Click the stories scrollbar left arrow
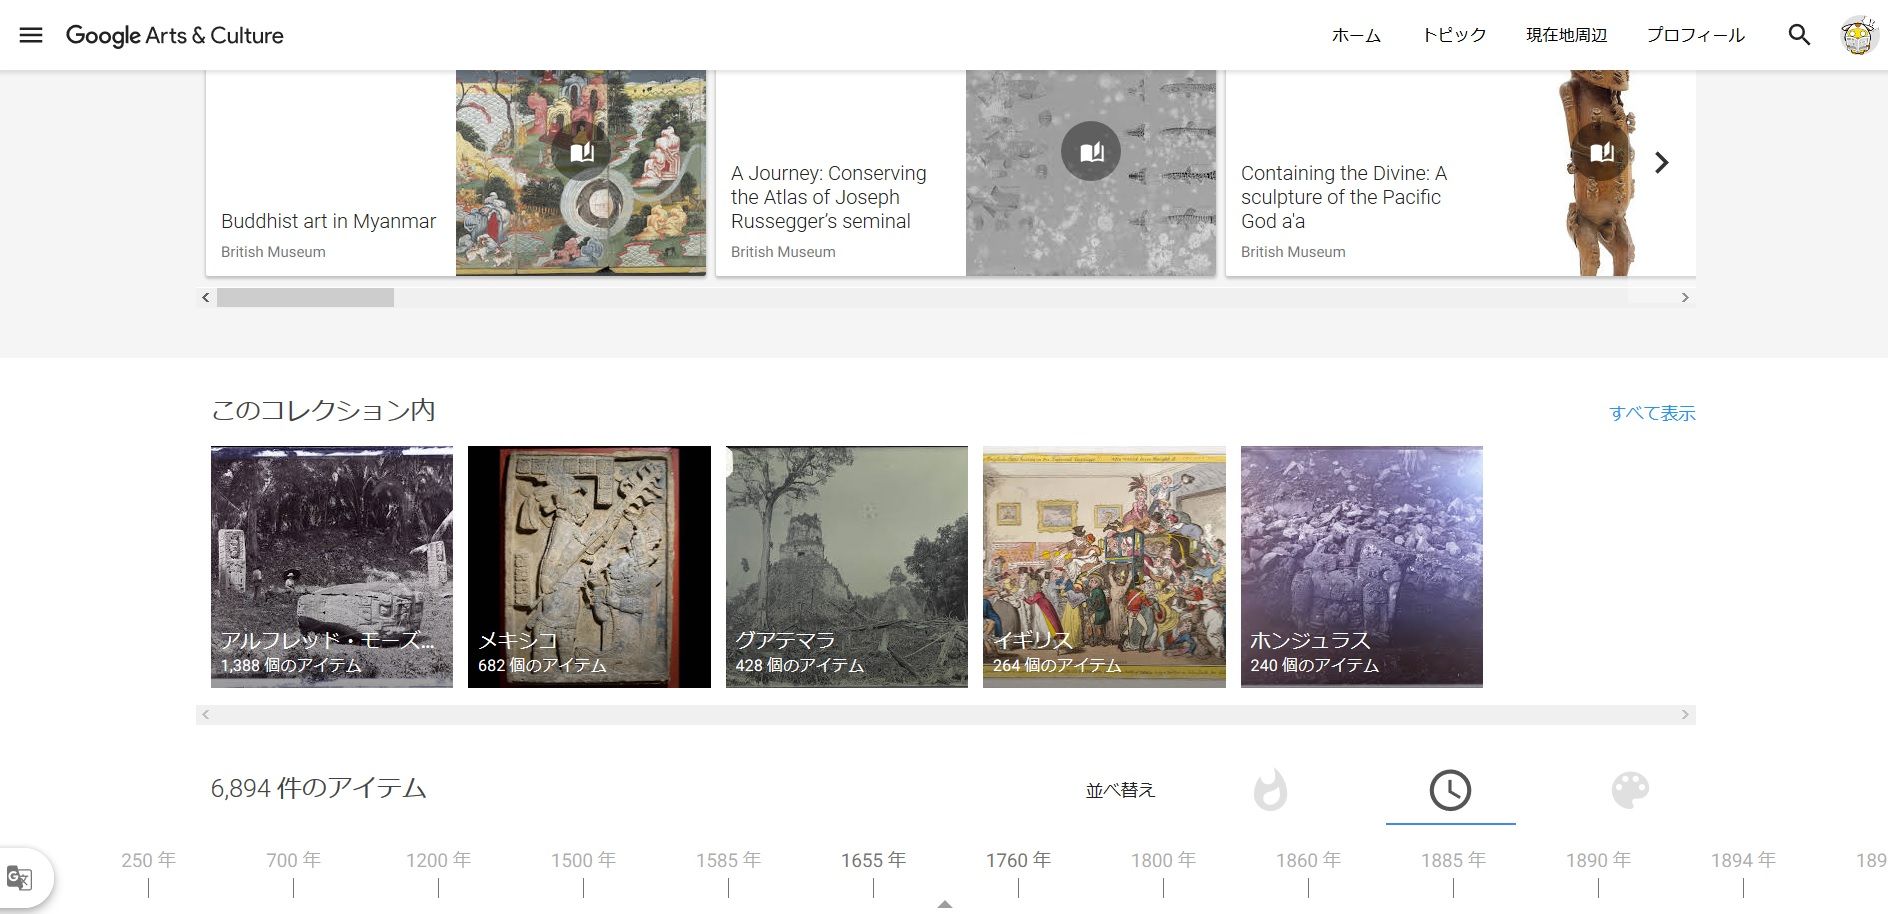 (x=206, y=297)
